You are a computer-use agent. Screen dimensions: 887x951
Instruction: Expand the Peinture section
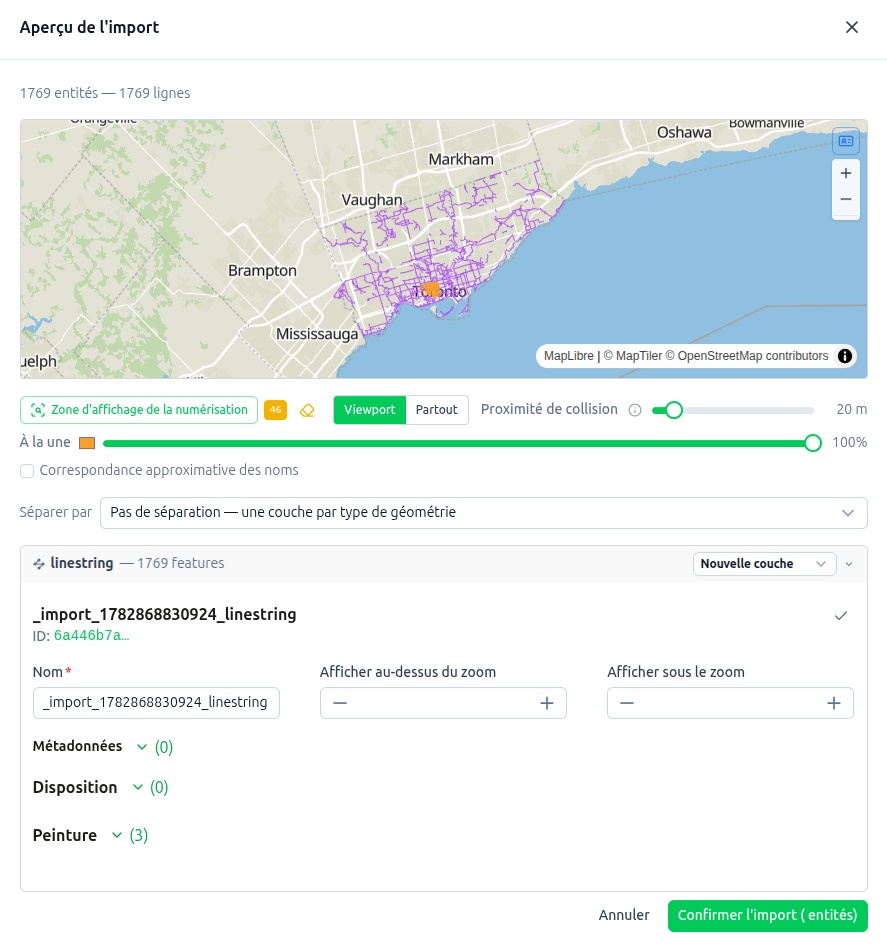click(x=90, y=835)
